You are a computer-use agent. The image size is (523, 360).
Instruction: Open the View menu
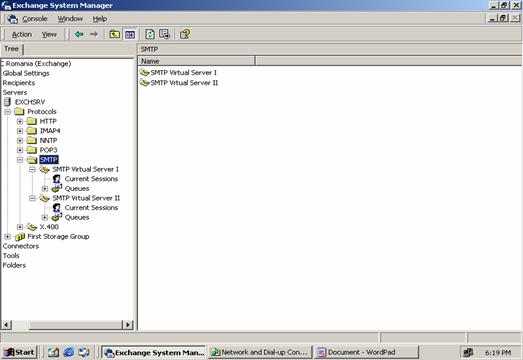(49, 34)
